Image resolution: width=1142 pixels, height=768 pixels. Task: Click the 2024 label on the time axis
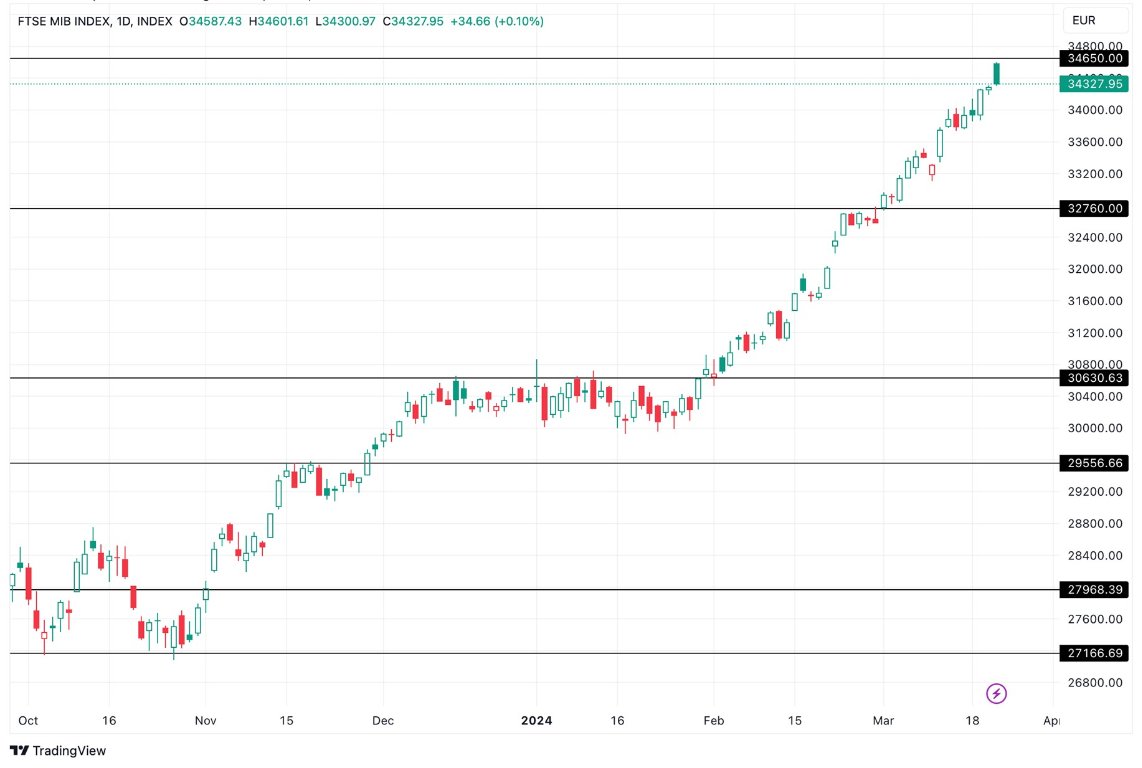pyautogui.click(x=536, y=719)
